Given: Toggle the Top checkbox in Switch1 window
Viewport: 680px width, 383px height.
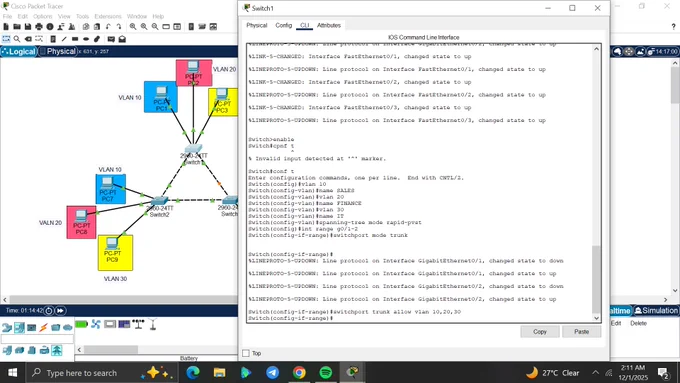Looking at the screenshot, I should point(246,353).
